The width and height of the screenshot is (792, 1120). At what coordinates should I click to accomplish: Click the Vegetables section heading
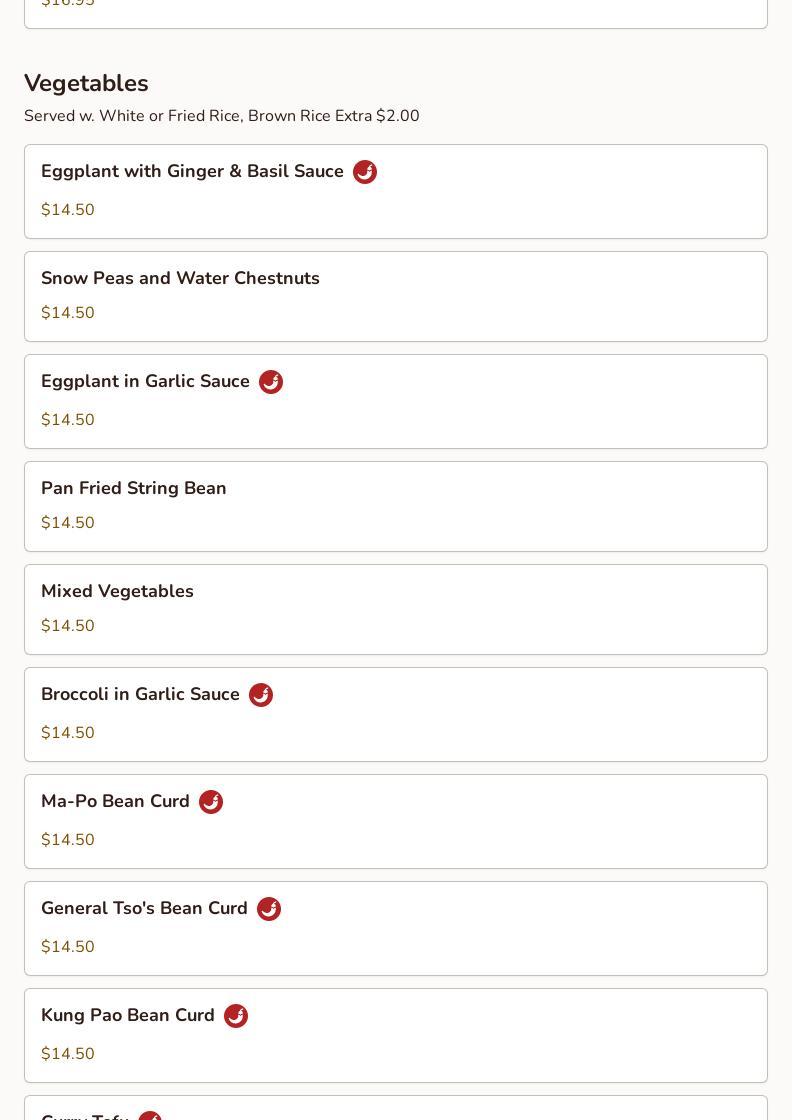pos(86,83)
